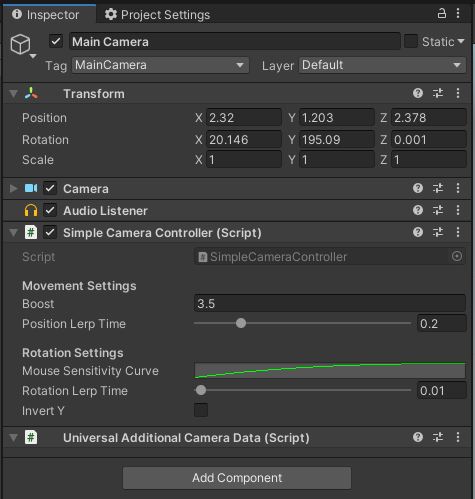Click the Inspector lock icon
475x499 pixels.
[442, 14]
